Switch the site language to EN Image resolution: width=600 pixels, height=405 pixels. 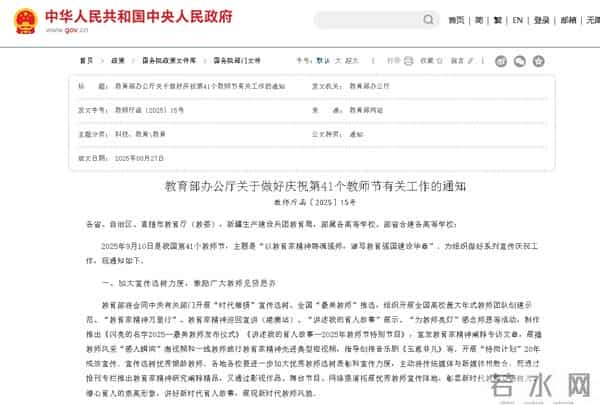pos(517,20)
